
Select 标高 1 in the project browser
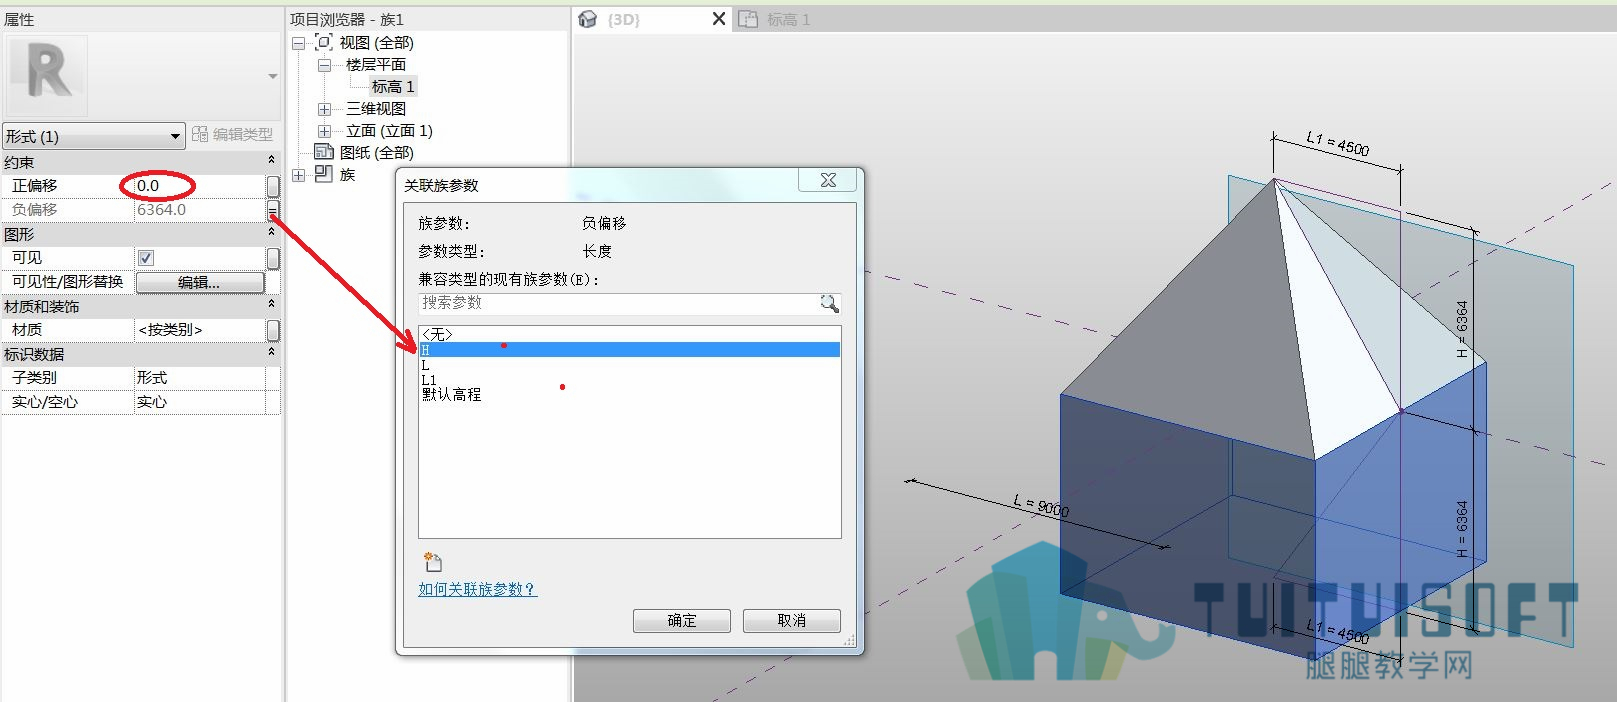tap(393, 87)
